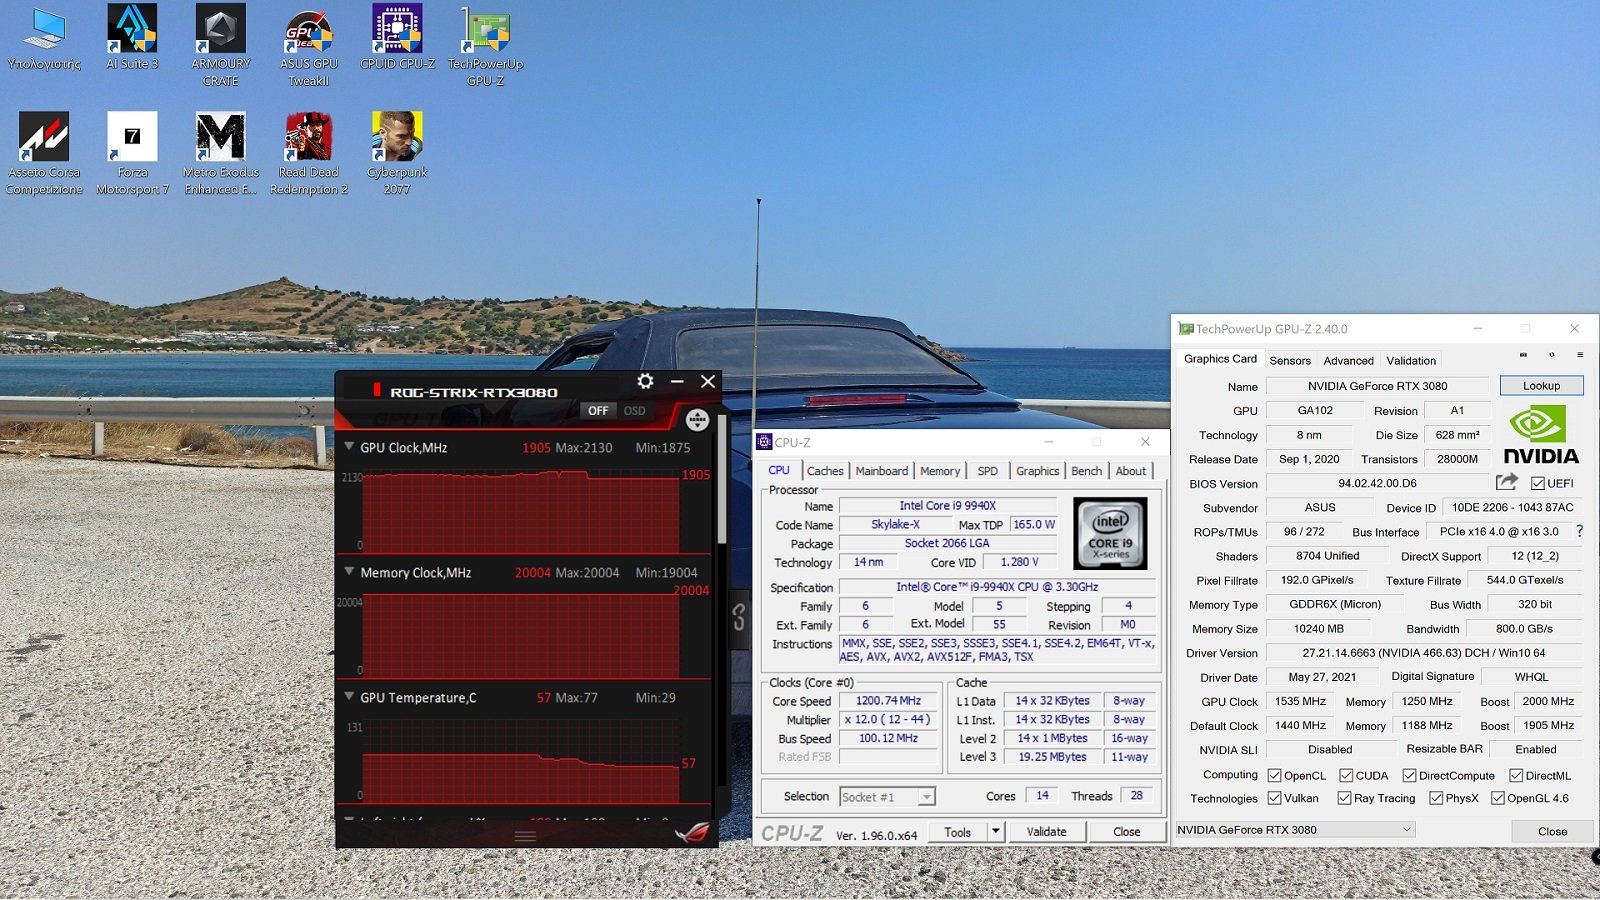Click the share BIOS export icon in GPU-Z
The image size is (1600, 900).
[1507, 482]
